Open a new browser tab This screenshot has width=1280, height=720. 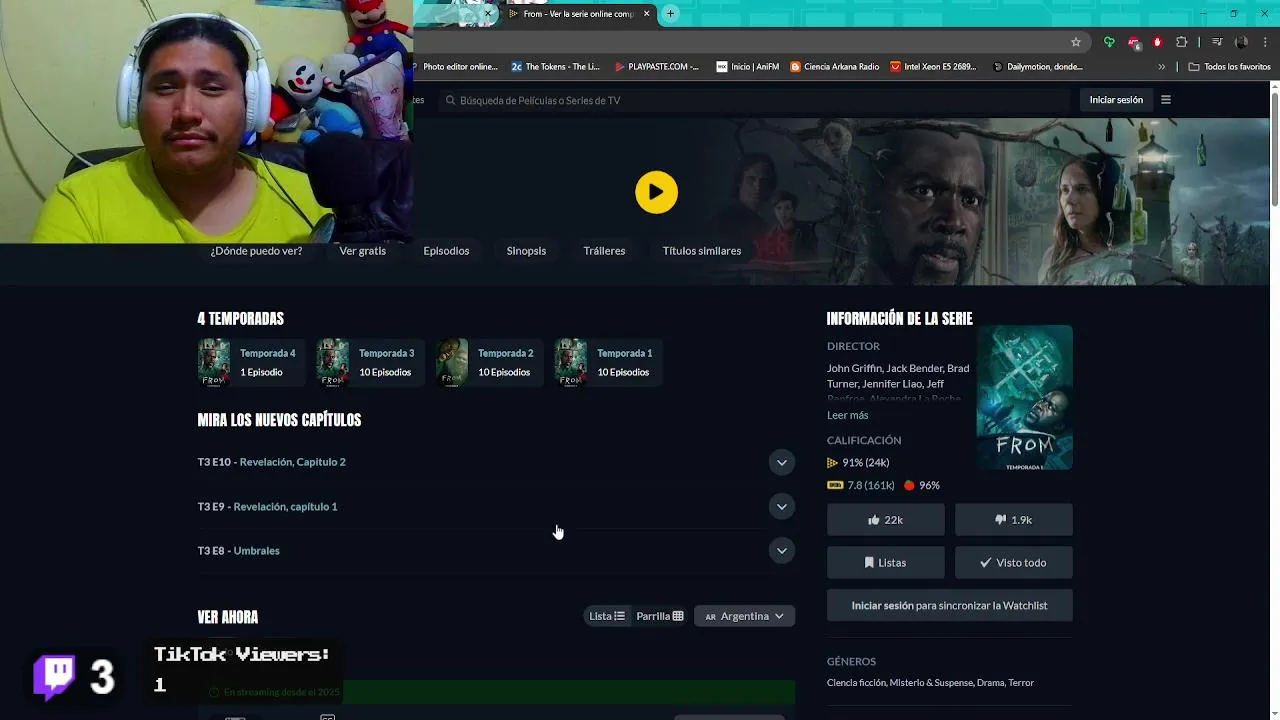pyautogui.click(x=671, y=13)
